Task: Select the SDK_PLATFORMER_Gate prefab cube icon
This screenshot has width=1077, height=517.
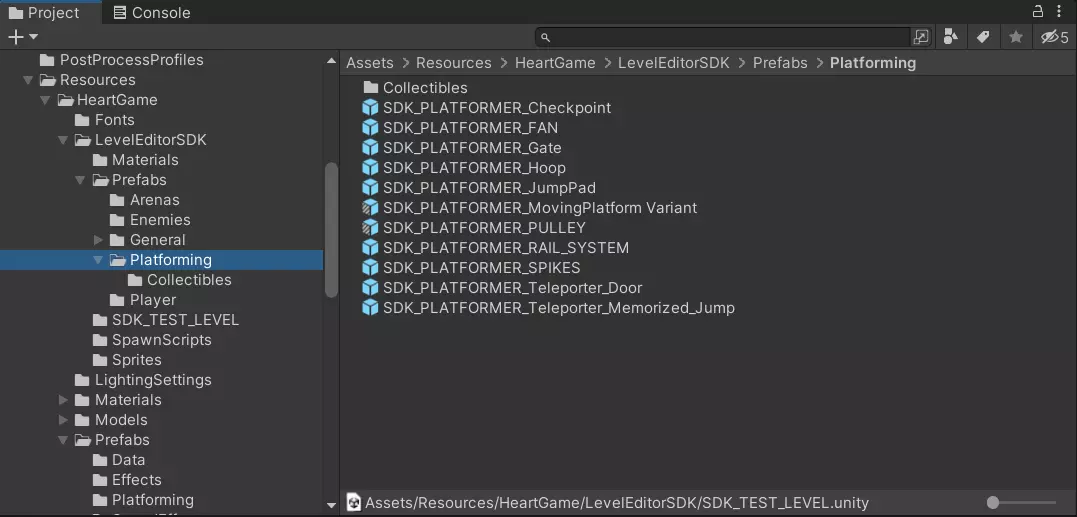Action: (x=370, y=148)
